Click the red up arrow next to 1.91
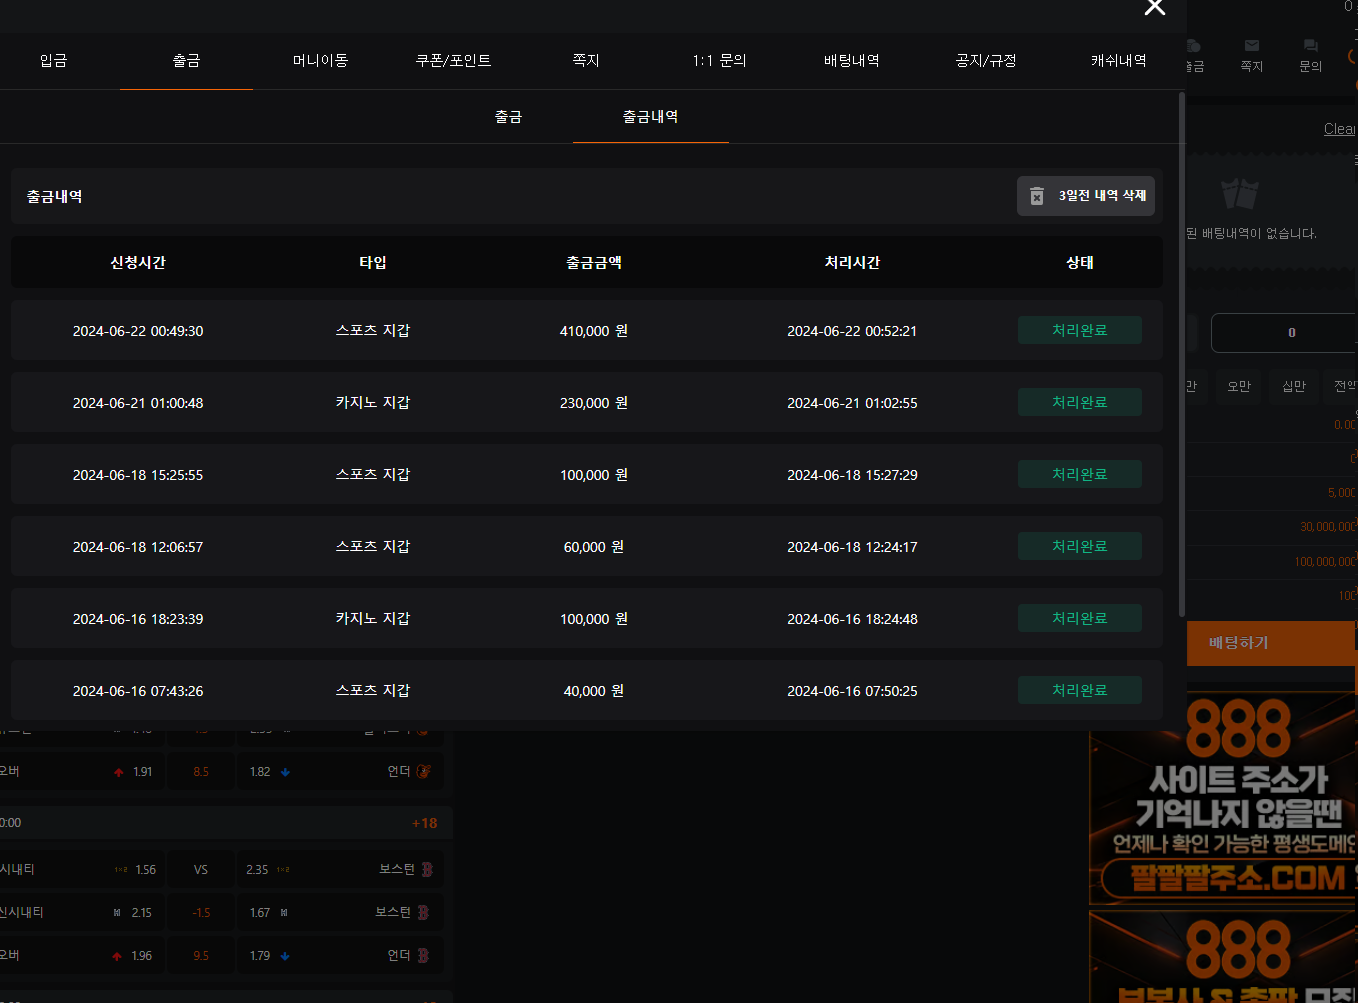The height and width of the screenshot is (1003, 1358). [119, 772]
